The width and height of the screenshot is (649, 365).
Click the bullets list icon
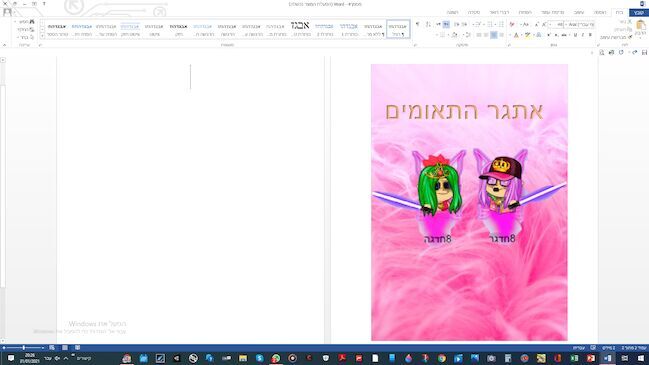(501, 24)
